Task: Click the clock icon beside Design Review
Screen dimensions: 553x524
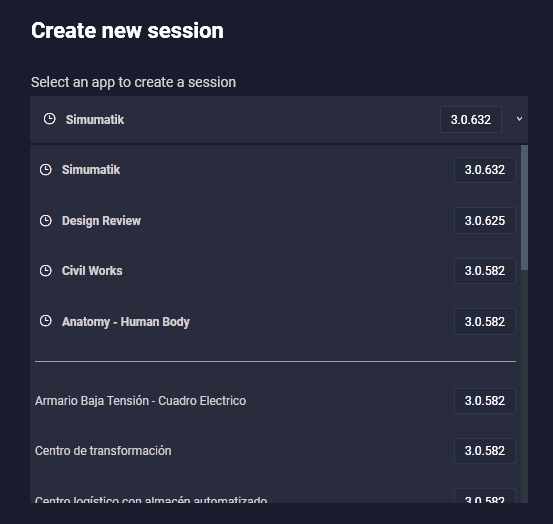Action: (x=45, y=221)
